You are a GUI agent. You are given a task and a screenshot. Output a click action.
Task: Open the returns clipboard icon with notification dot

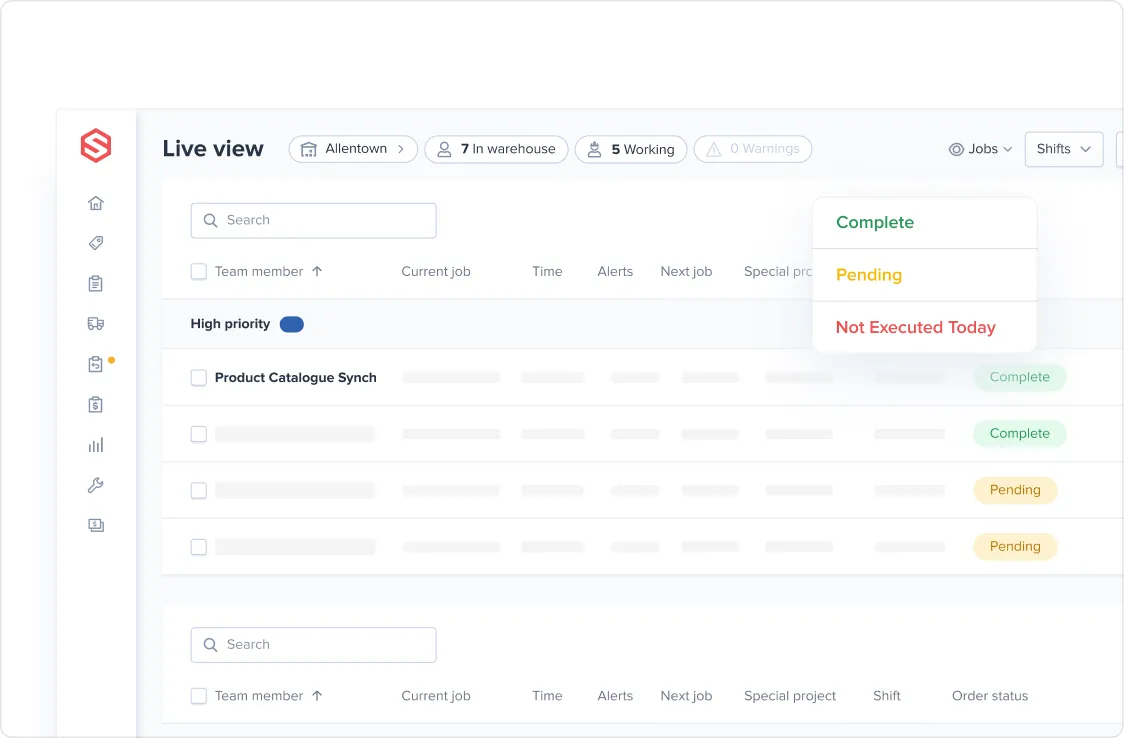[96, 364]
